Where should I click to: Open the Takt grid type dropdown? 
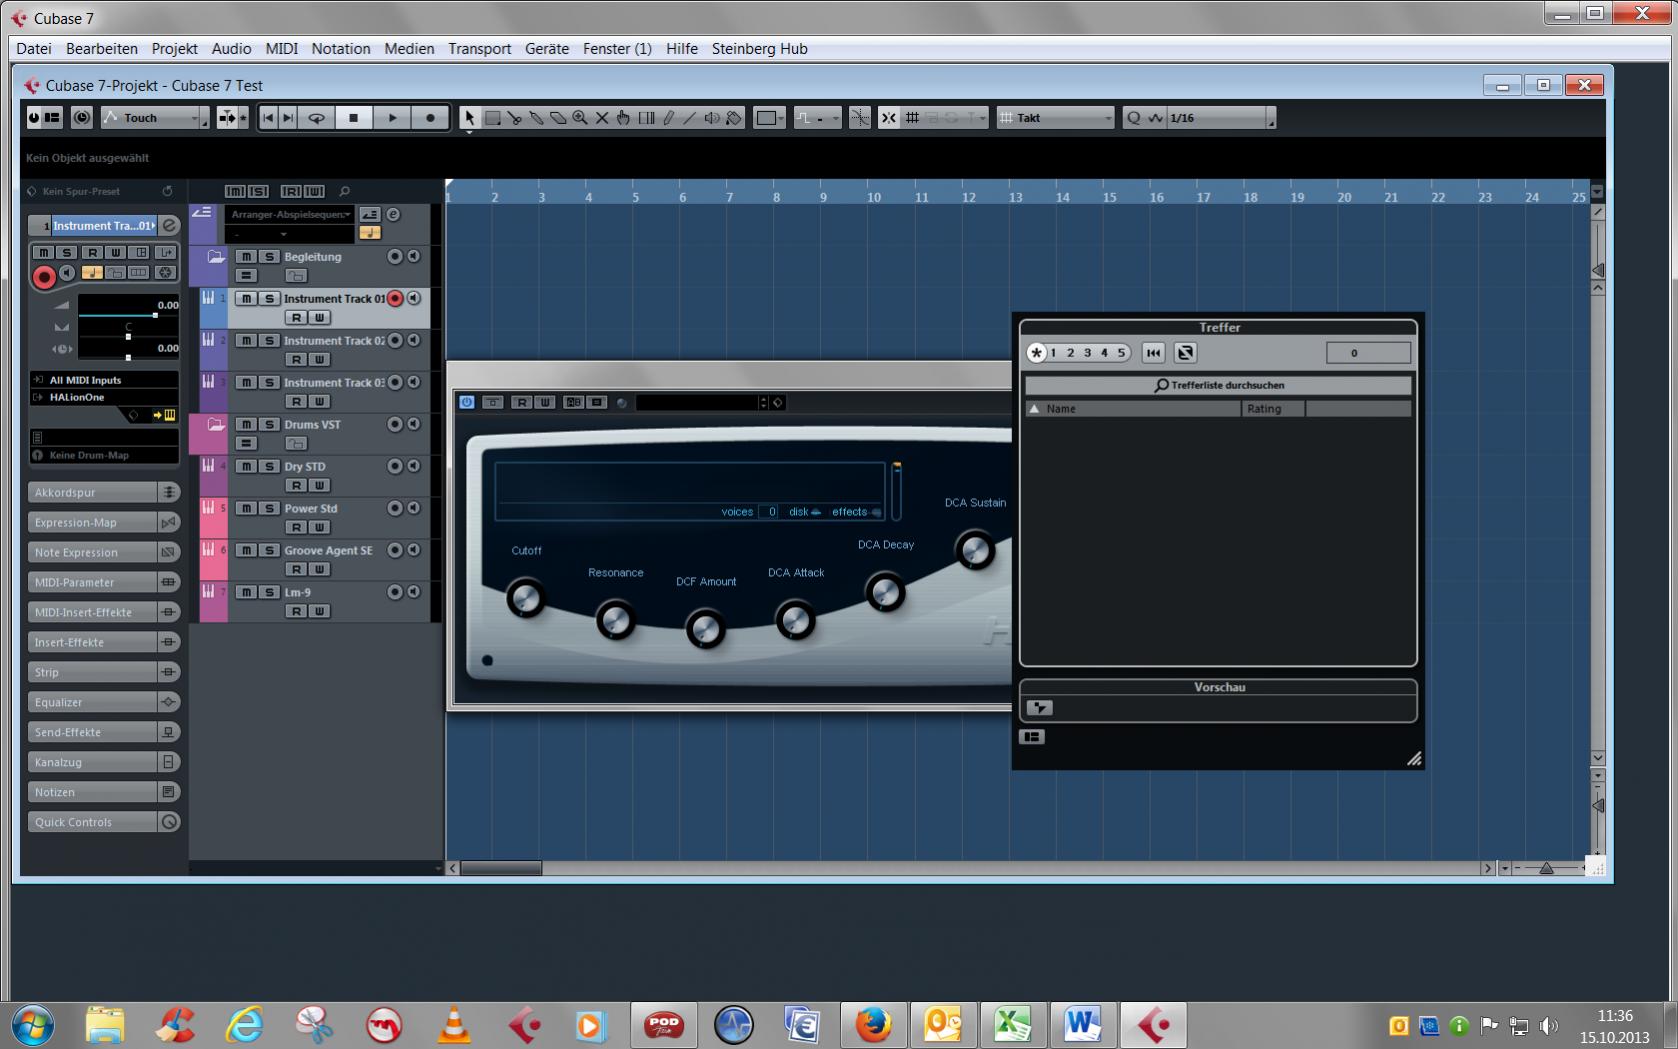click(x=1056, y=118)
